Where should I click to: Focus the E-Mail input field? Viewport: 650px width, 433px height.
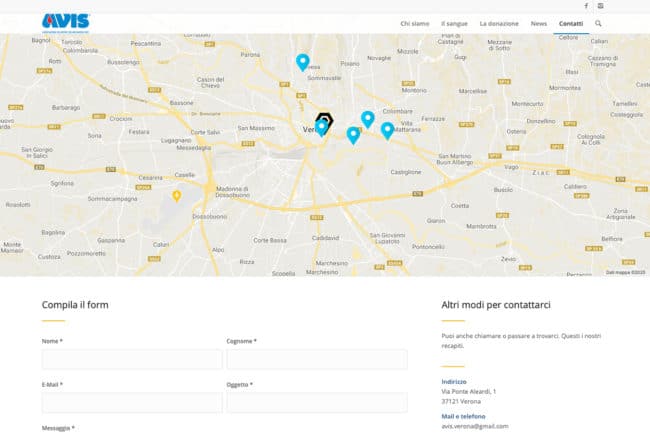(132, 403)
